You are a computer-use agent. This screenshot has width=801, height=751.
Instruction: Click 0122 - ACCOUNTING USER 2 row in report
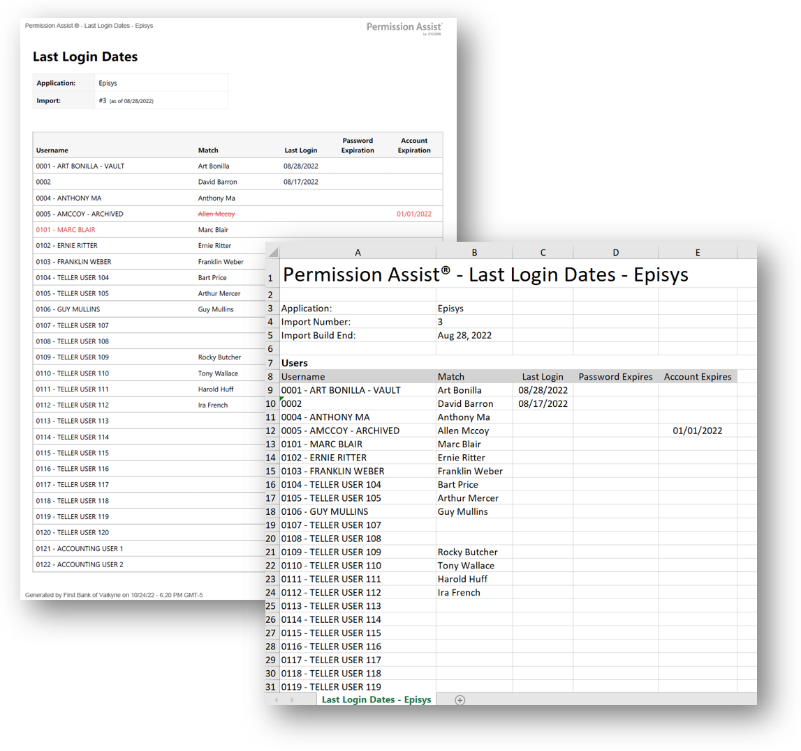80,565
